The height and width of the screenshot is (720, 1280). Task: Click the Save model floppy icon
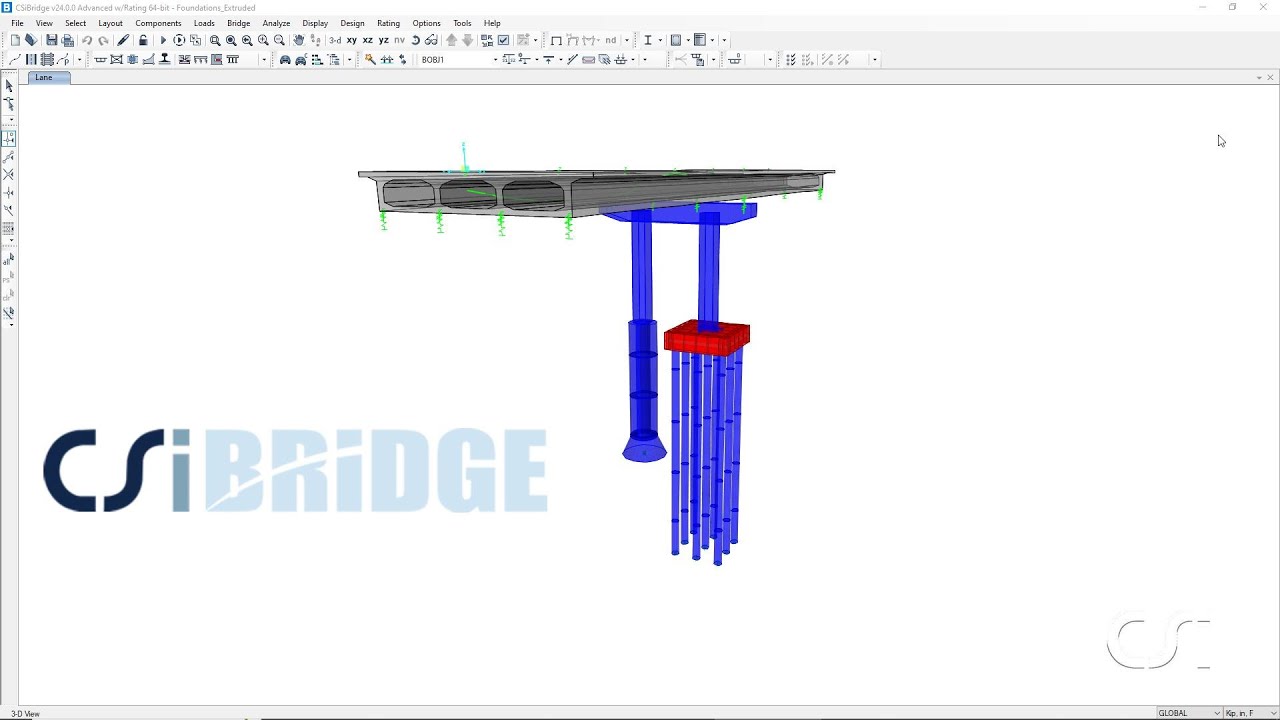tap(52, 40)
